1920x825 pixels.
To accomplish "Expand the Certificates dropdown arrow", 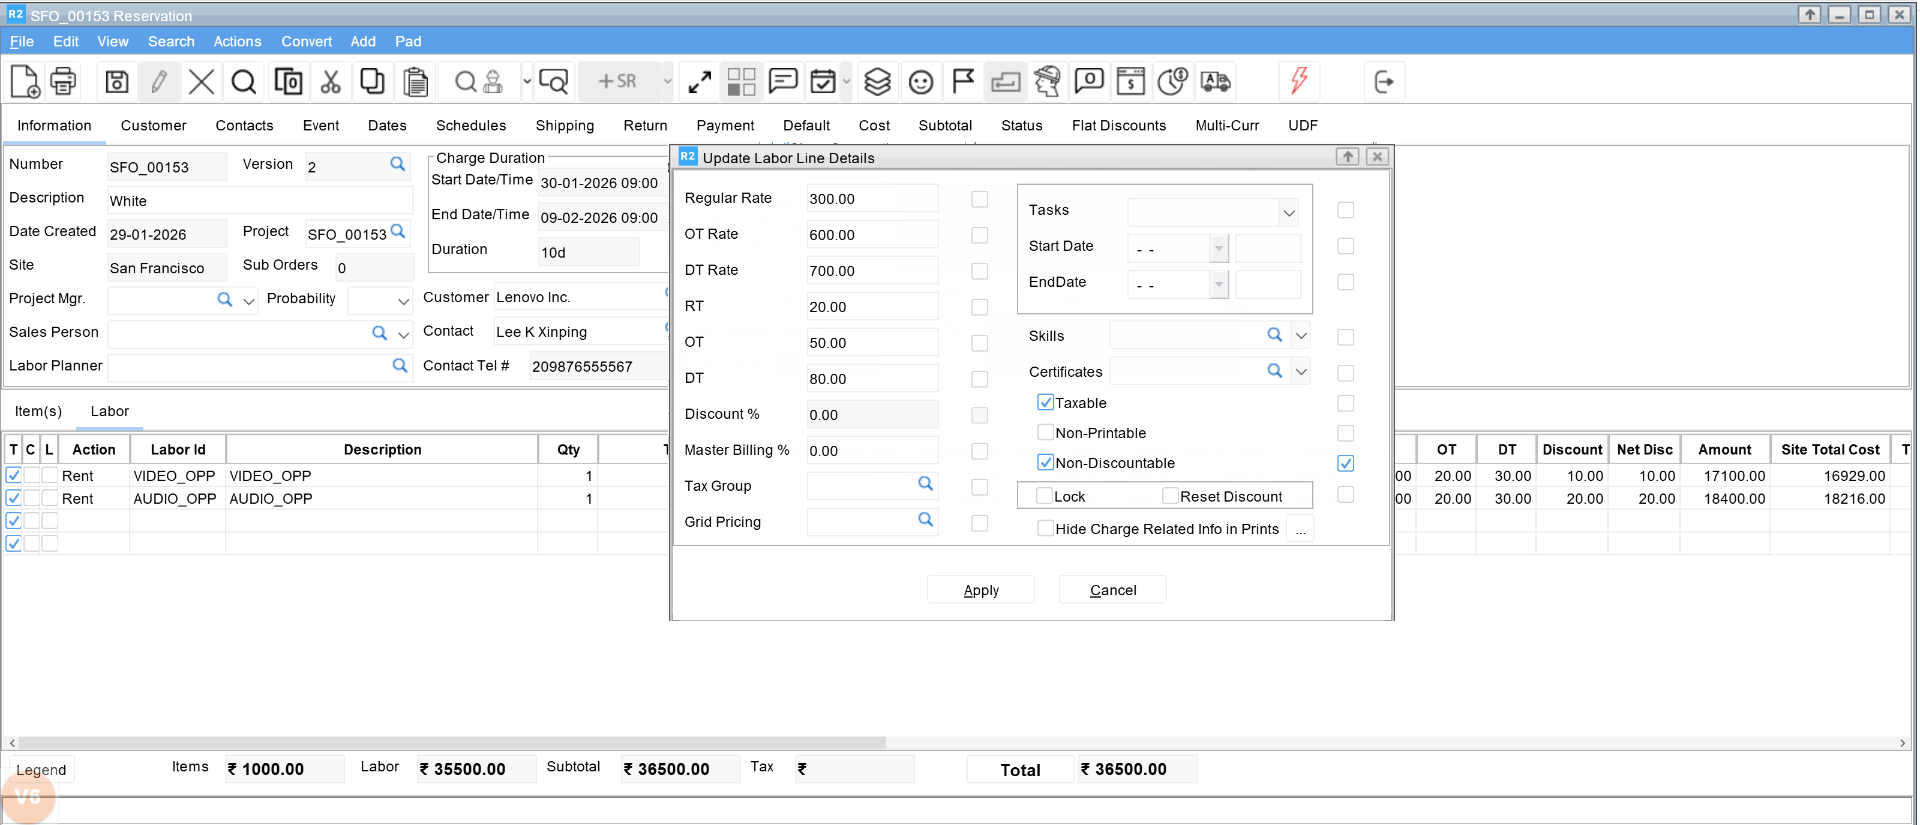I will click(x=1301, y=372).
